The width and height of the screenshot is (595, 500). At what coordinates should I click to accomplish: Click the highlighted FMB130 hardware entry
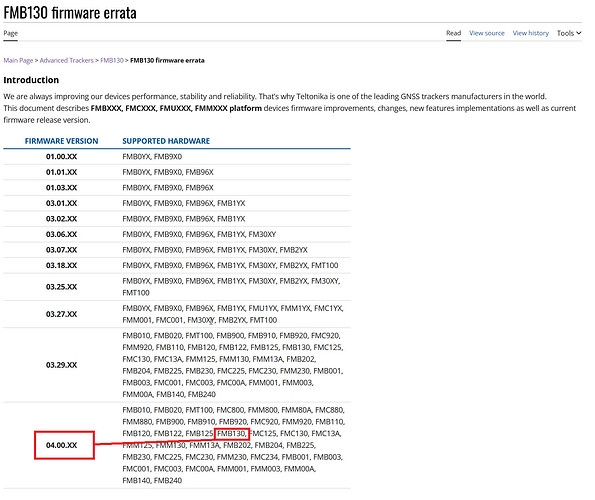pyautogui.click(x=231, y=433)
